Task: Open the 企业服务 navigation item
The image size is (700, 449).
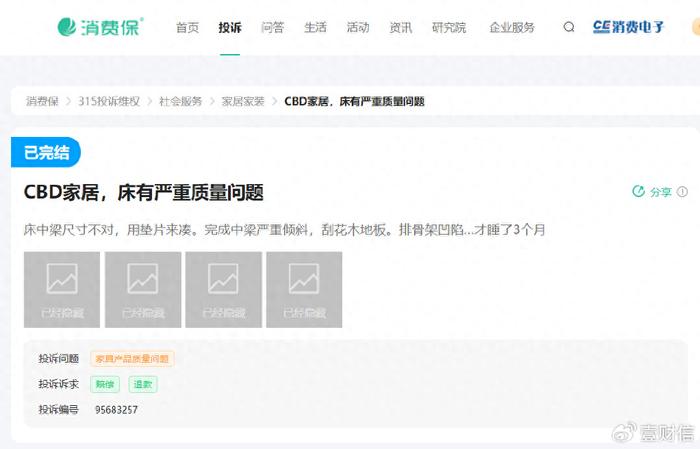Action: [x=512, y=28]
